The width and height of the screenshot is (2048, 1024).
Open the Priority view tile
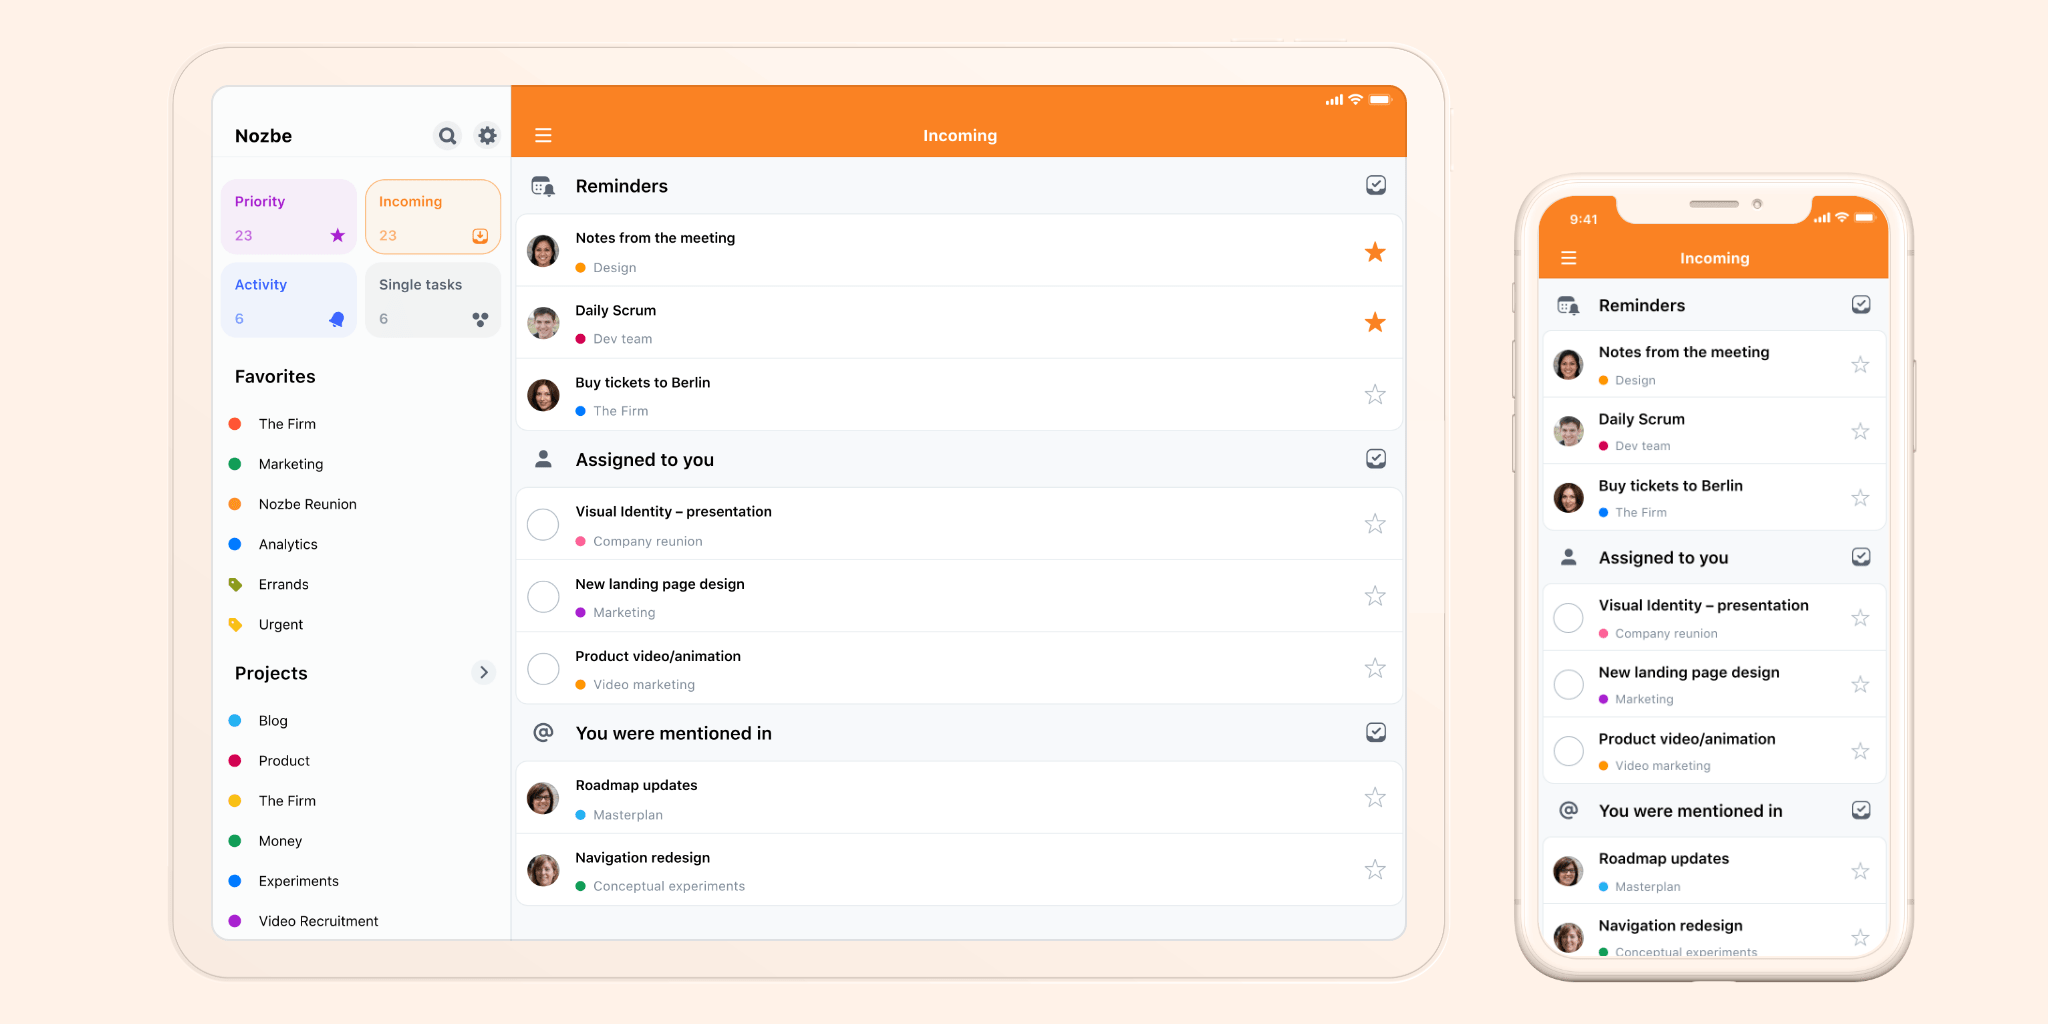(289, 217)
